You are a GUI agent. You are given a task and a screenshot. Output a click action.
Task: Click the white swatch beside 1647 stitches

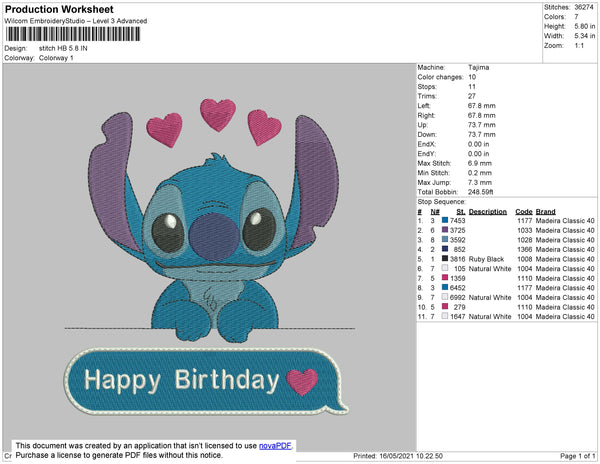[445, 316]
